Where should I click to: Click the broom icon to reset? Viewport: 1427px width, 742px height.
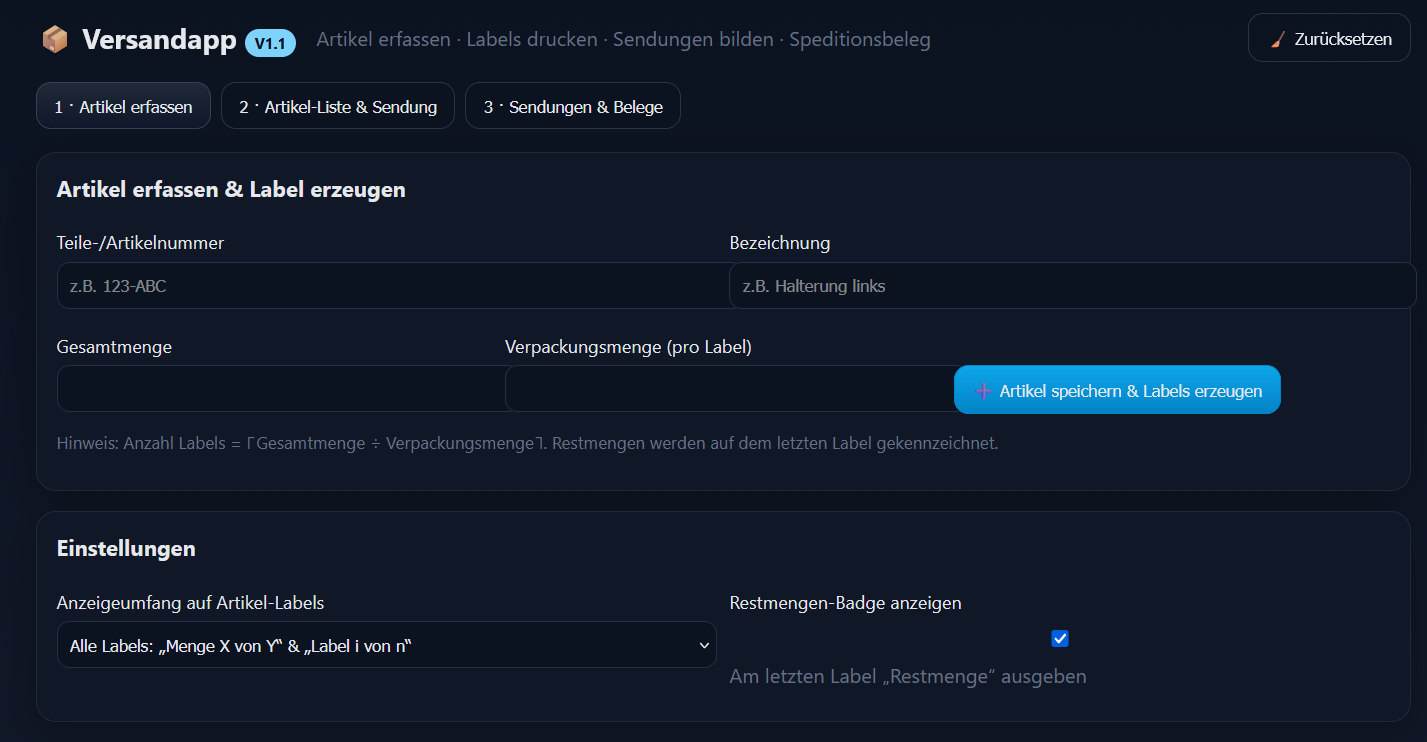(x=1277, y=40)
